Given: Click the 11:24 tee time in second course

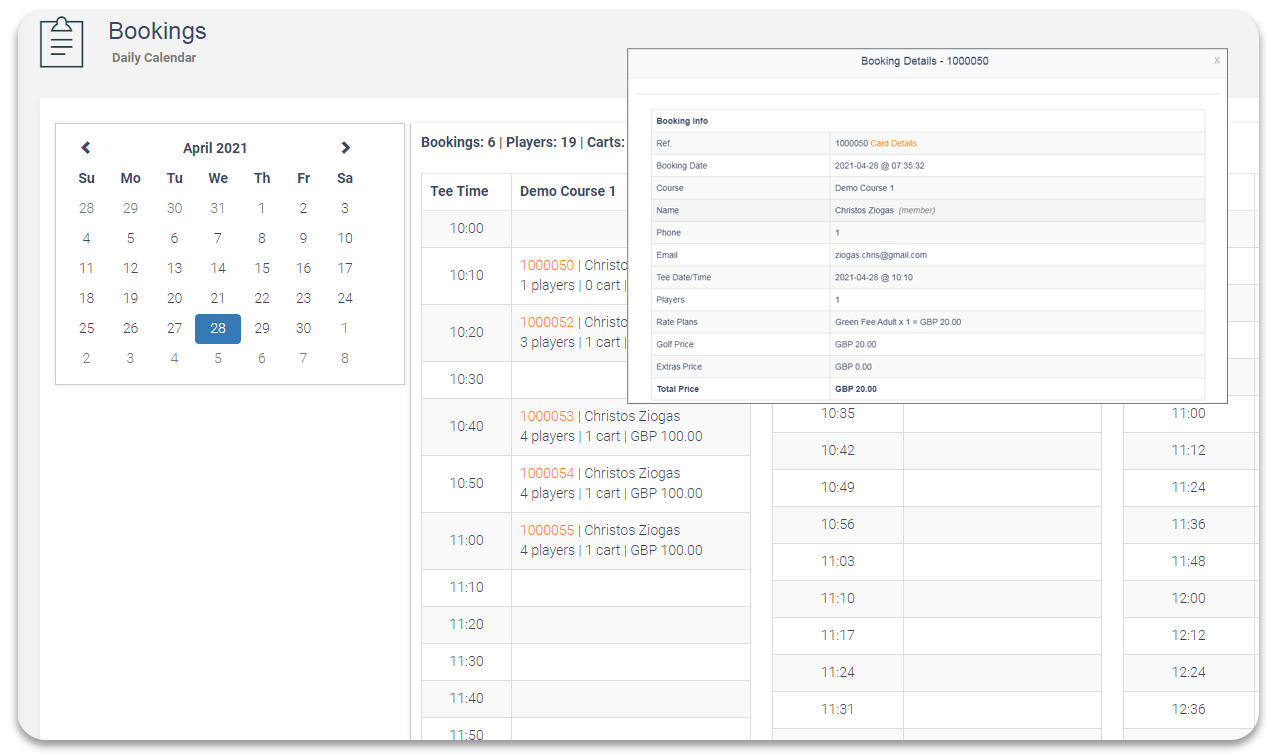Looking at the screenshot, I should (x=838, y=672).
